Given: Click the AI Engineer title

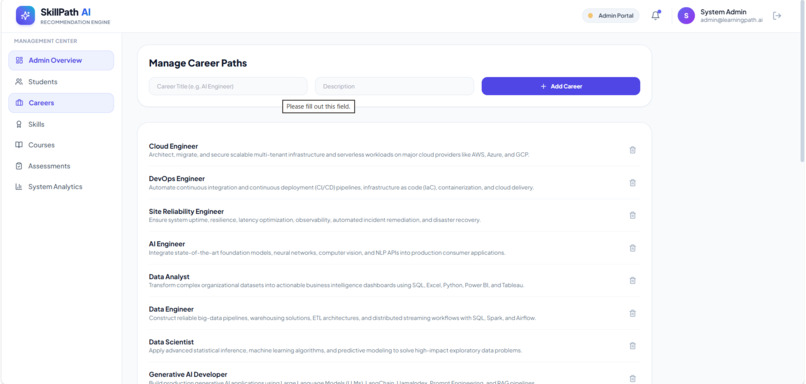Looking at the screenshot, I should coord(167,244).
